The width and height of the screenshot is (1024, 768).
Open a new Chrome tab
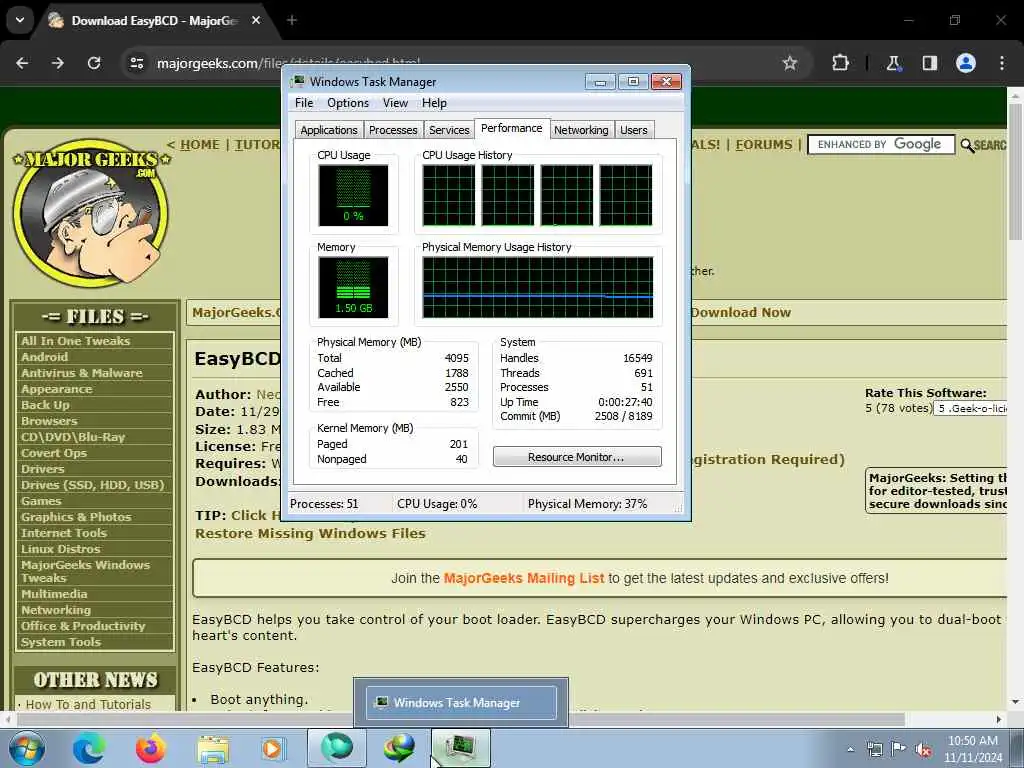tap(292, 20)
